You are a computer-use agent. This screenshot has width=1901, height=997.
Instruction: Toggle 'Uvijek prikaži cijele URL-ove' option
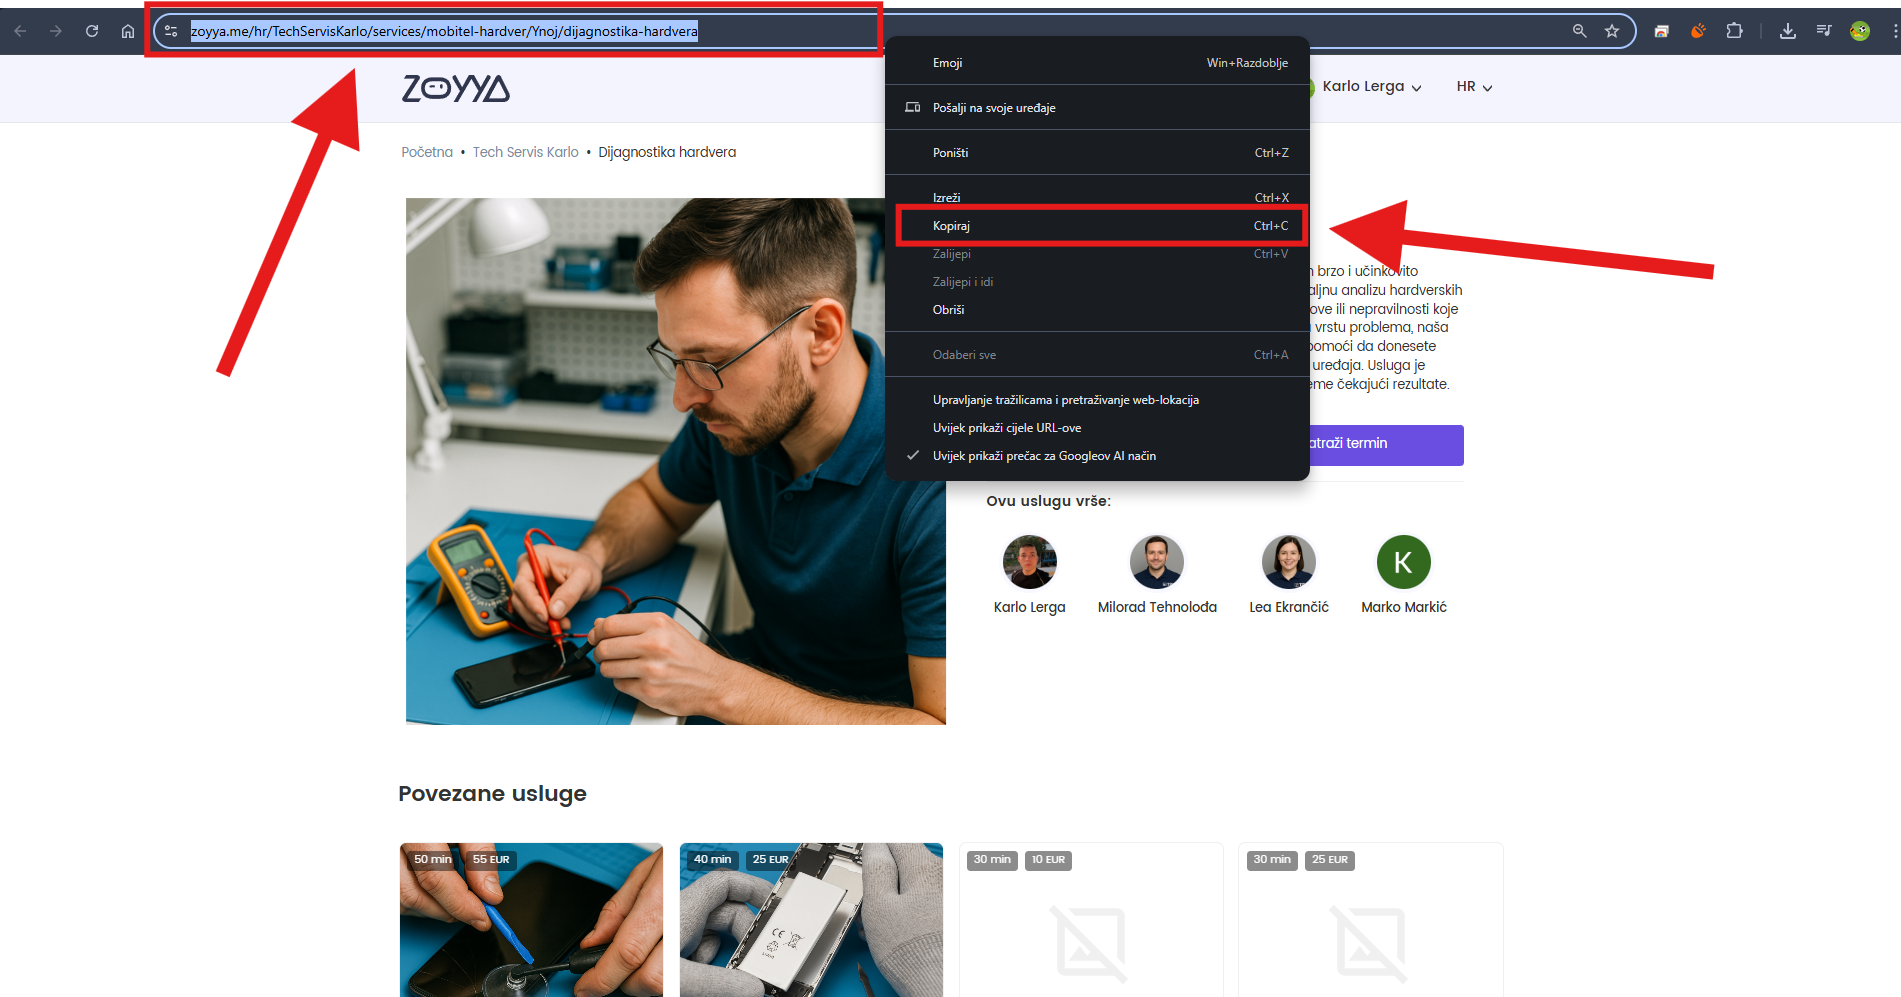(x=1006, y=428)
